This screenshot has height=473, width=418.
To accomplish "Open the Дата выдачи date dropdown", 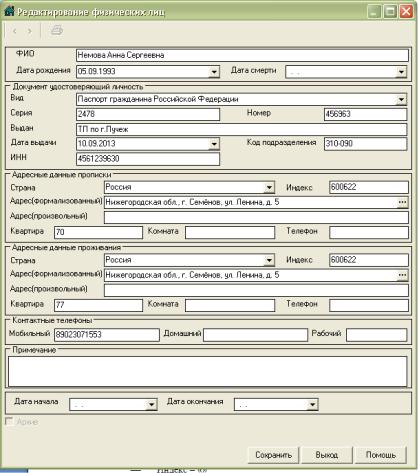I will pyautogui.click(x=214, y=144).
